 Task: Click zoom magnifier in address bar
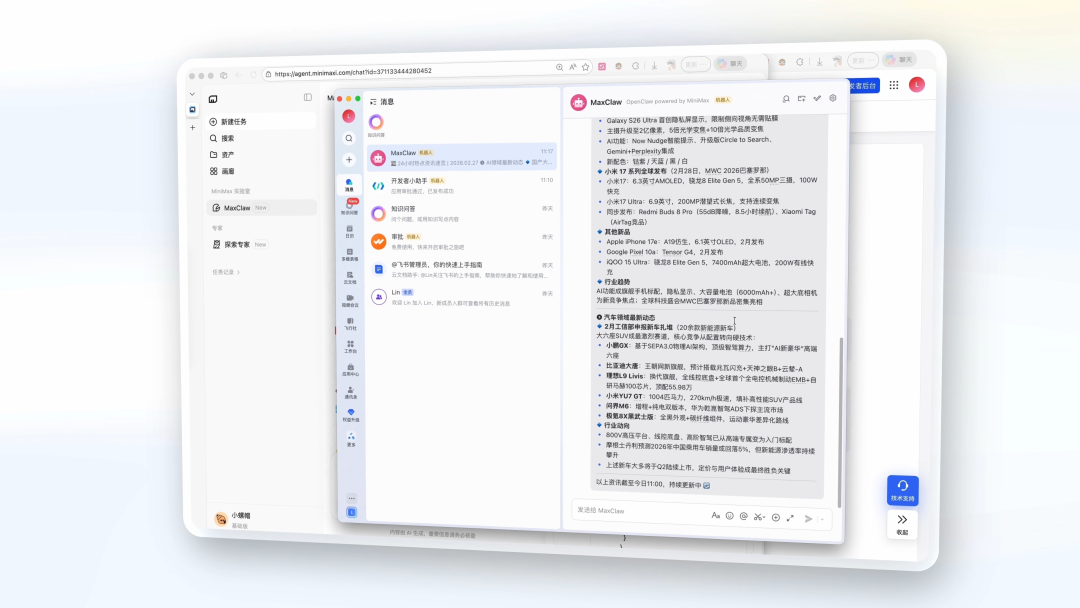559,67
